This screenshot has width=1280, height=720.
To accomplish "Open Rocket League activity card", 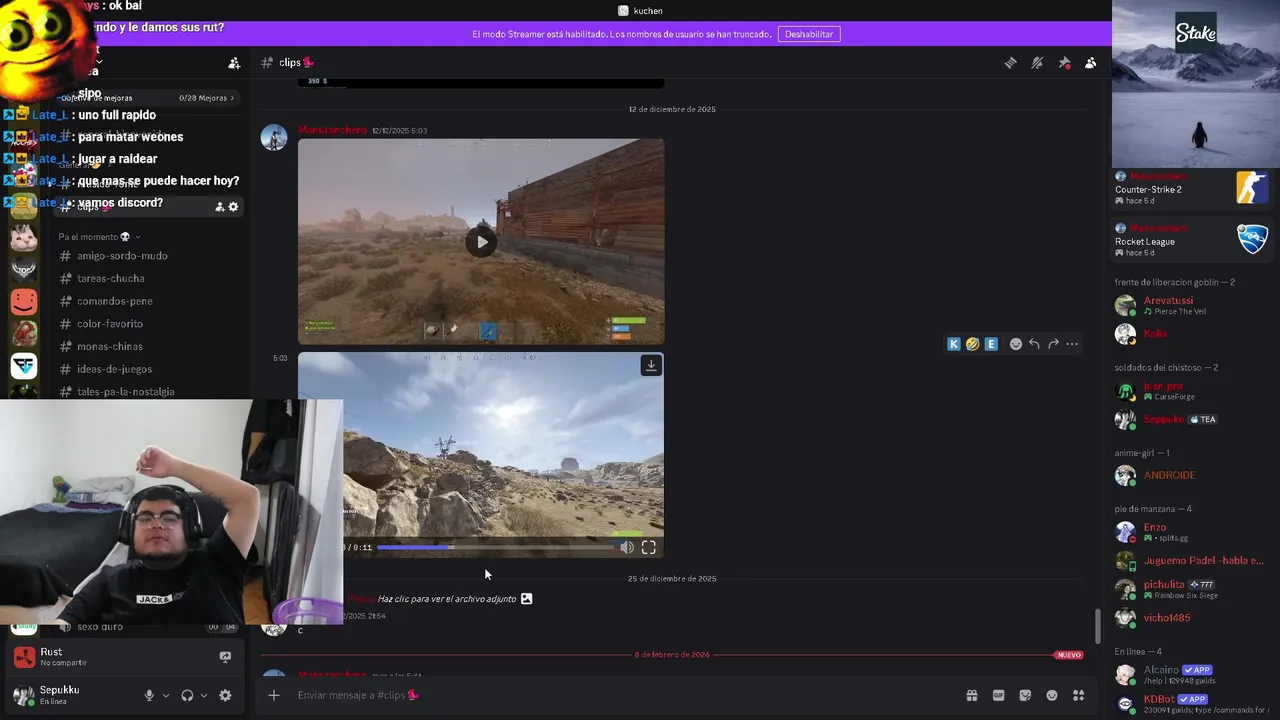I will 1193,240.
